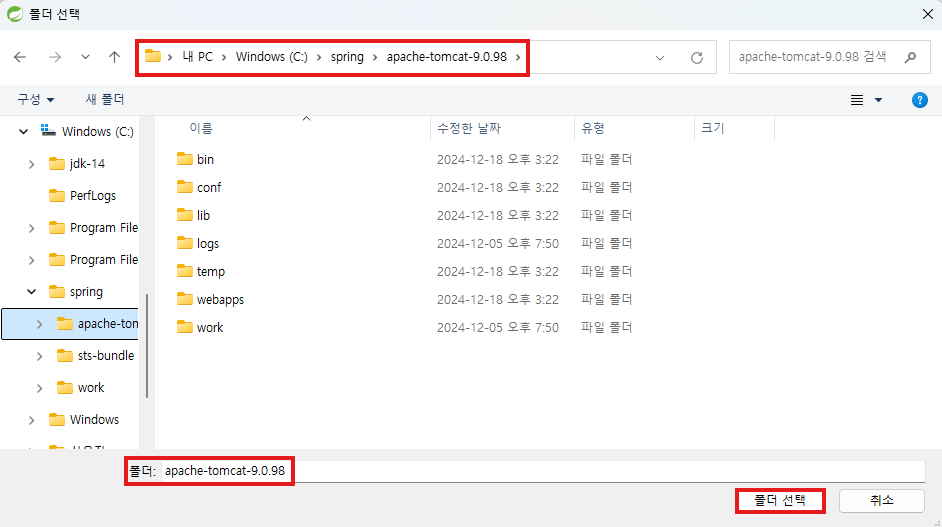The width and height of the screenshot is (942, 527).
Task: Click the 'conf' folder name
Action: [x=209, y=187]
